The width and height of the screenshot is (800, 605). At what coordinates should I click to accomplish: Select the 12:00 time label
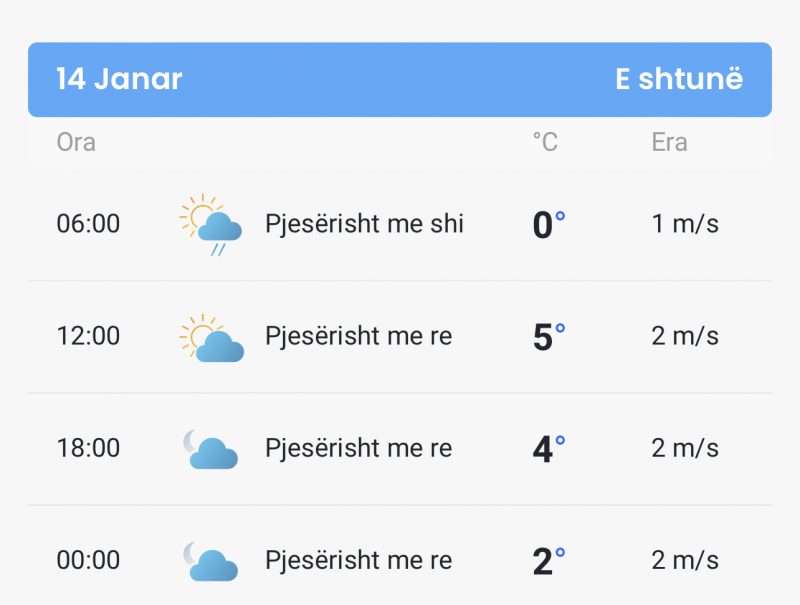(x=88, y=336)
